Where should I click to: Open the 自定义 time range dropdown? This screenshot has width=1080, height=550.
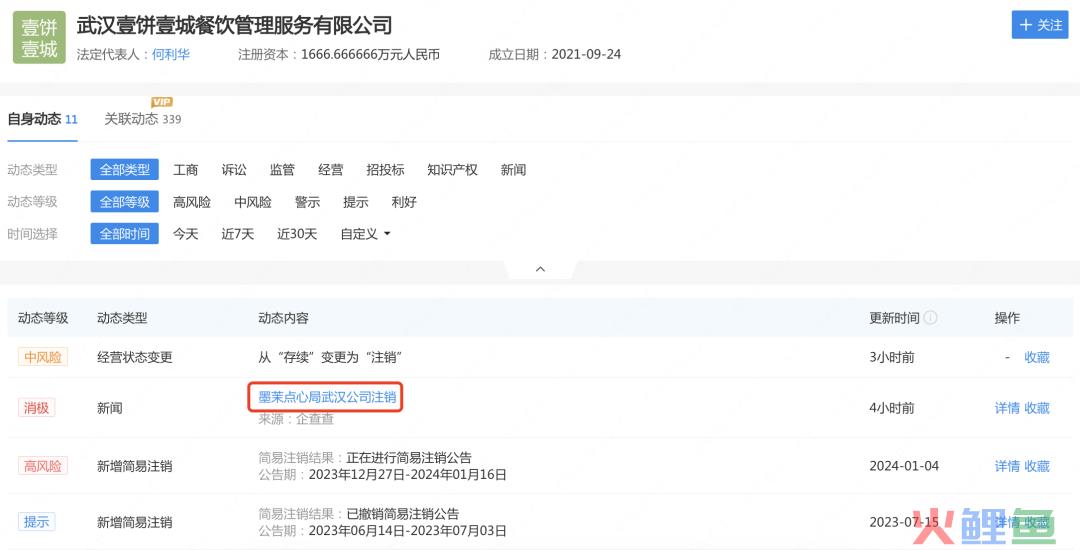[x=365, y=234]
